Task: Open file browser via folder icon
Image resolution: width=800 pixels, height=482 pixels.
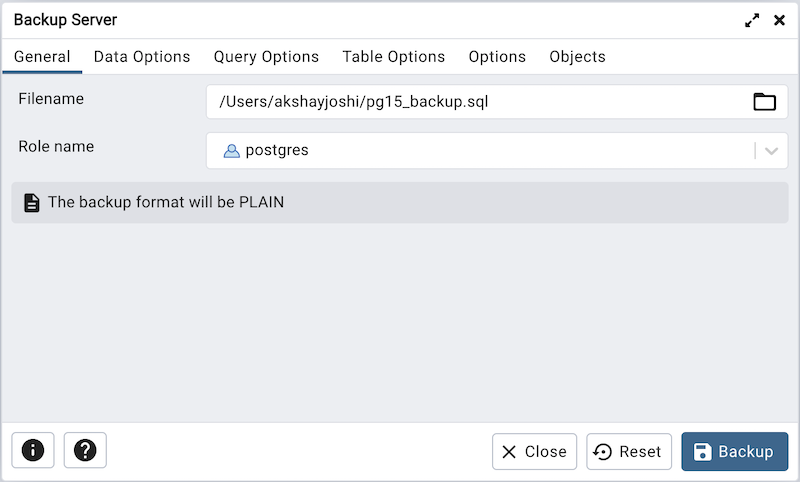Action: coord(764,101)
